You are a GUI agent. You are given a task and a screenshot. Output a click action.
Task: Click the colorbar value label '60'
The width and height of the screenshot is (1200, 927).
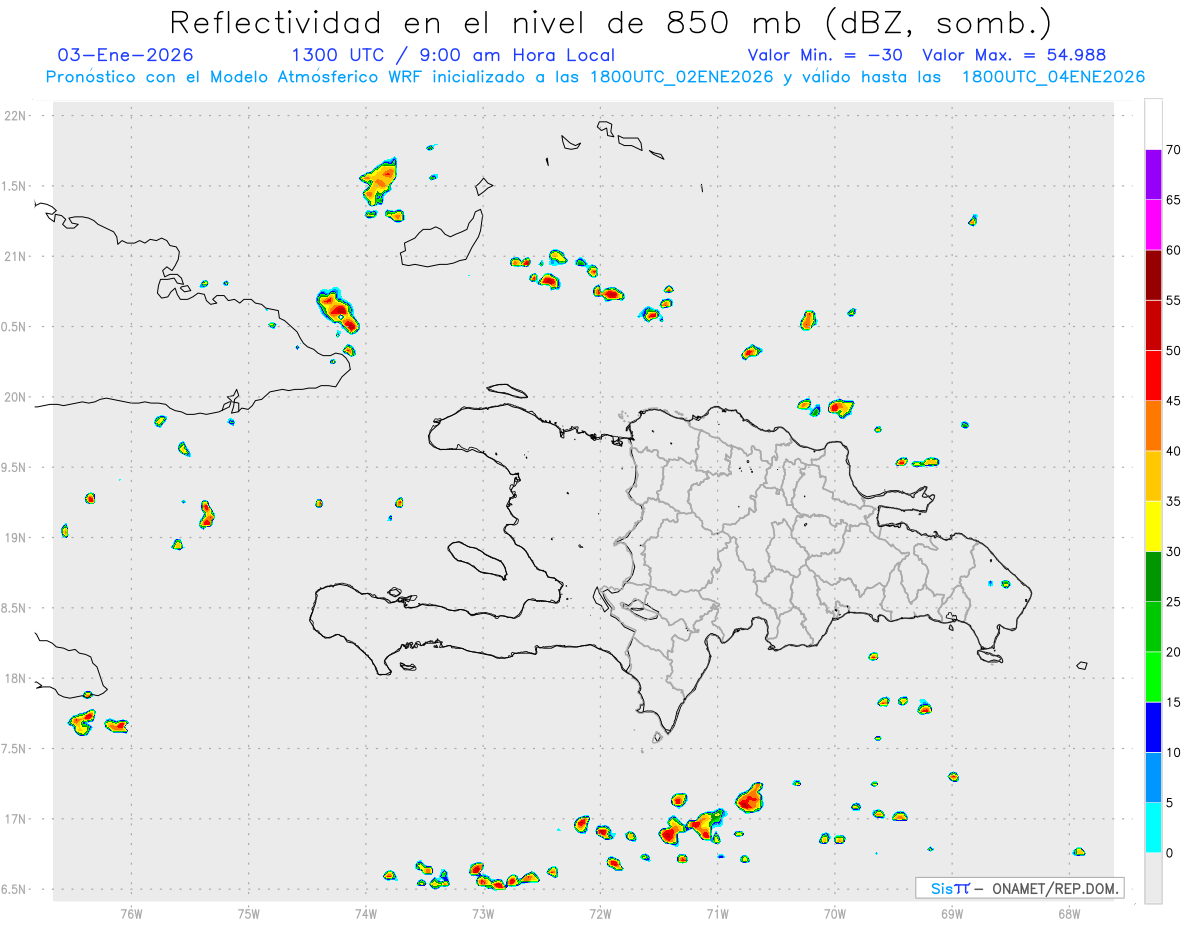click(1174, 250)
